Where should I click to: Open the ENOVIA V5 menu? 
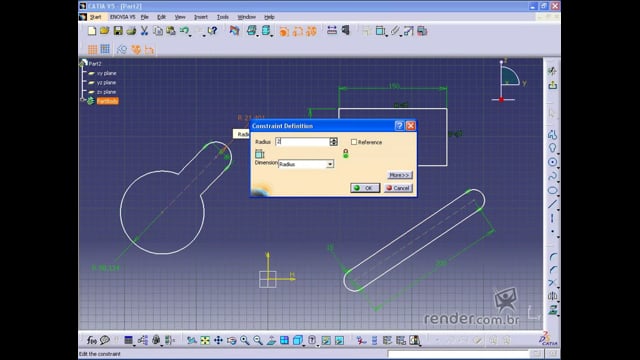tap(122, 17)
